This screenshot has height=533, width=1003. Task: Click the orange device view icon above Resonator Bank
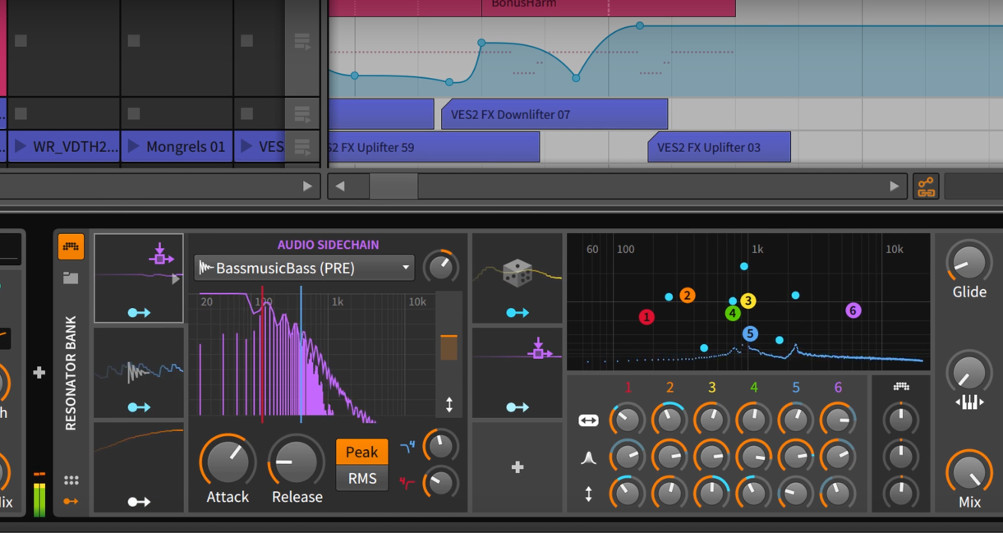pyautogui.click(x=70, y=246)
